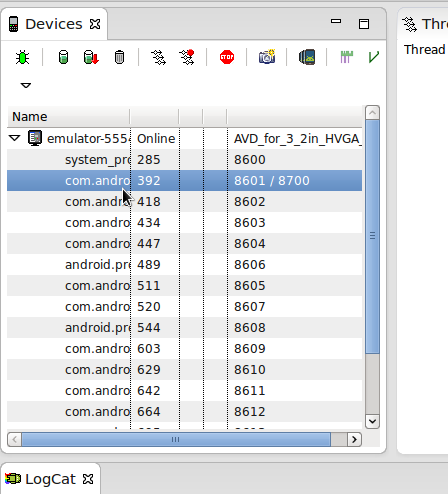Viewport: 448px width, 494px height.
Task: Click the phone icon on the Devices tab
Action: click(x=13, y=24)
